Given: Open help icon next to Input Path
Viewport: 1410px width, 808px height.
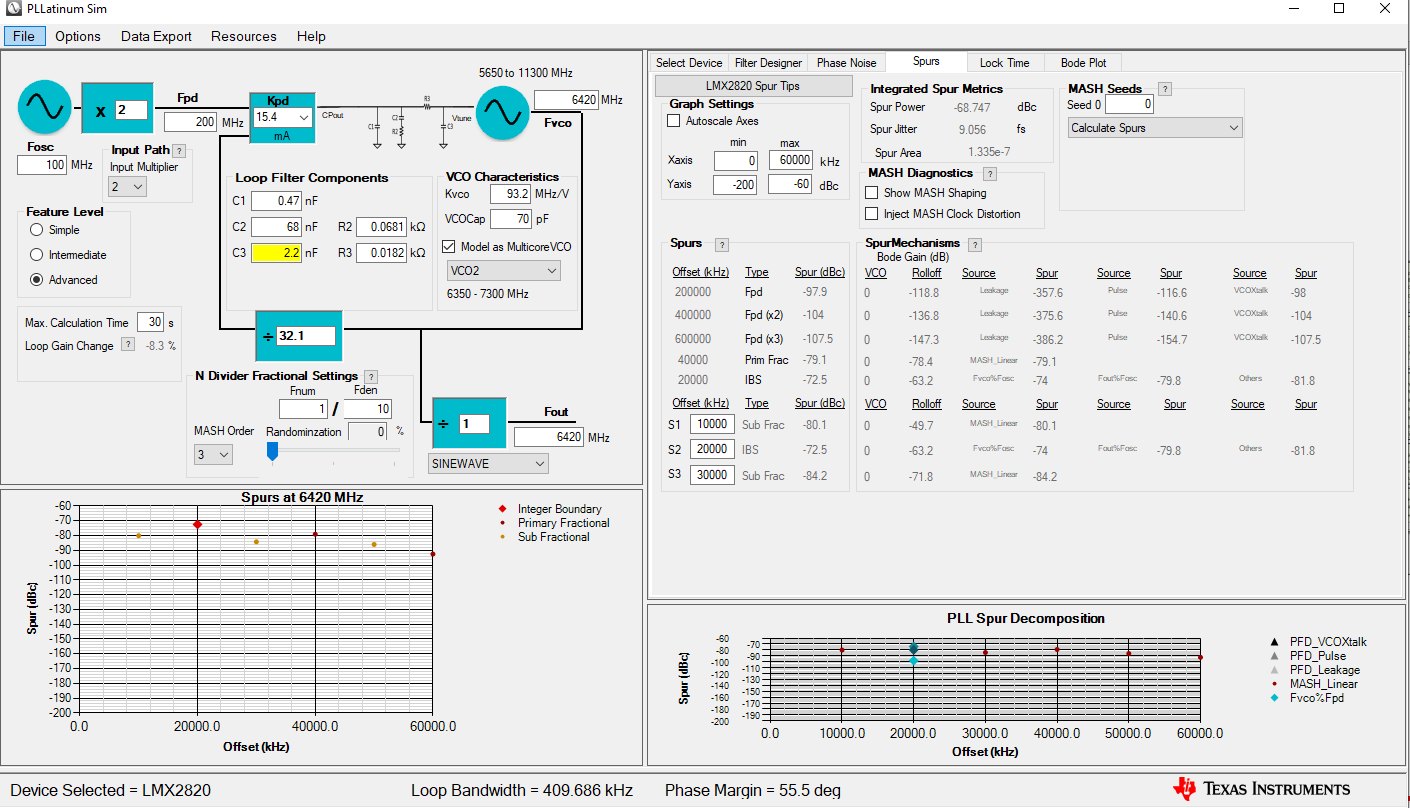Looking at the screenshot, I should pyautogui.click(x=179, y=151).
